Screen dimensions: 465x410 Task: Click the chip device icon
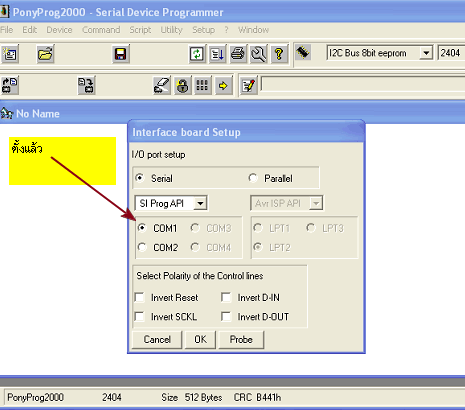click(x=303, y=52)
